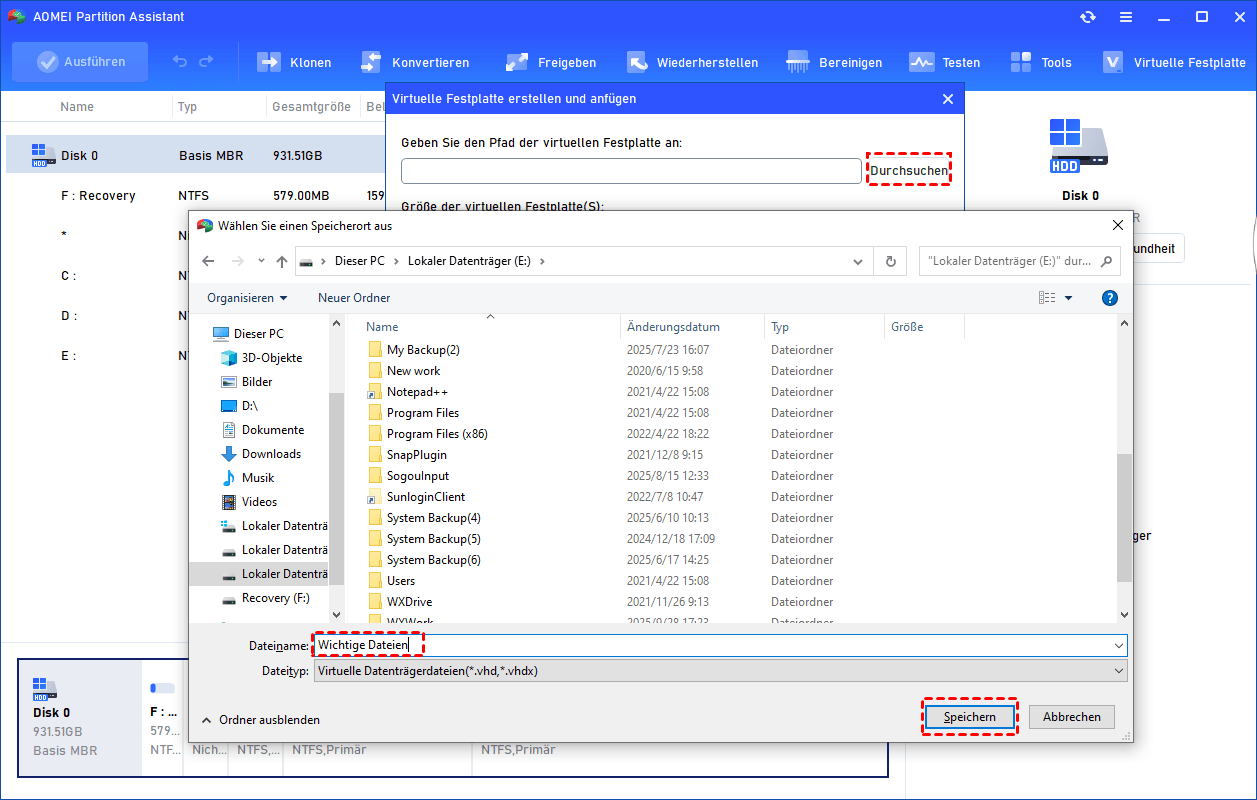Screen dimensions: 1257x800
Task: Expand the Dateiname dropdown arrow
Action: coord(1118,646)
